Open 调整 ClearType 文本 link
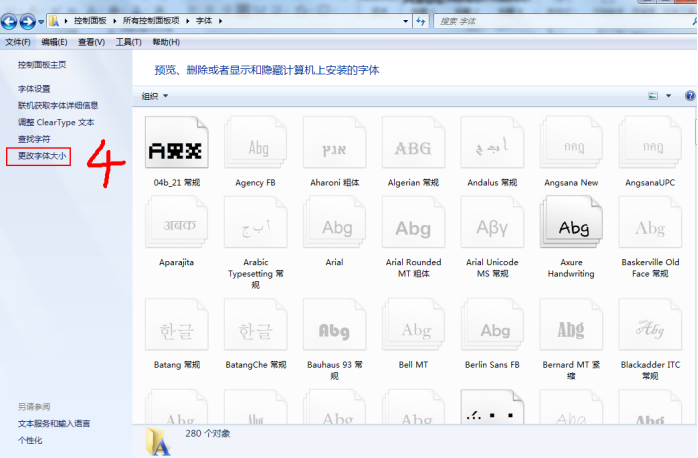The height and width of the screenshot is (458, 698). (x=56, y=122)
